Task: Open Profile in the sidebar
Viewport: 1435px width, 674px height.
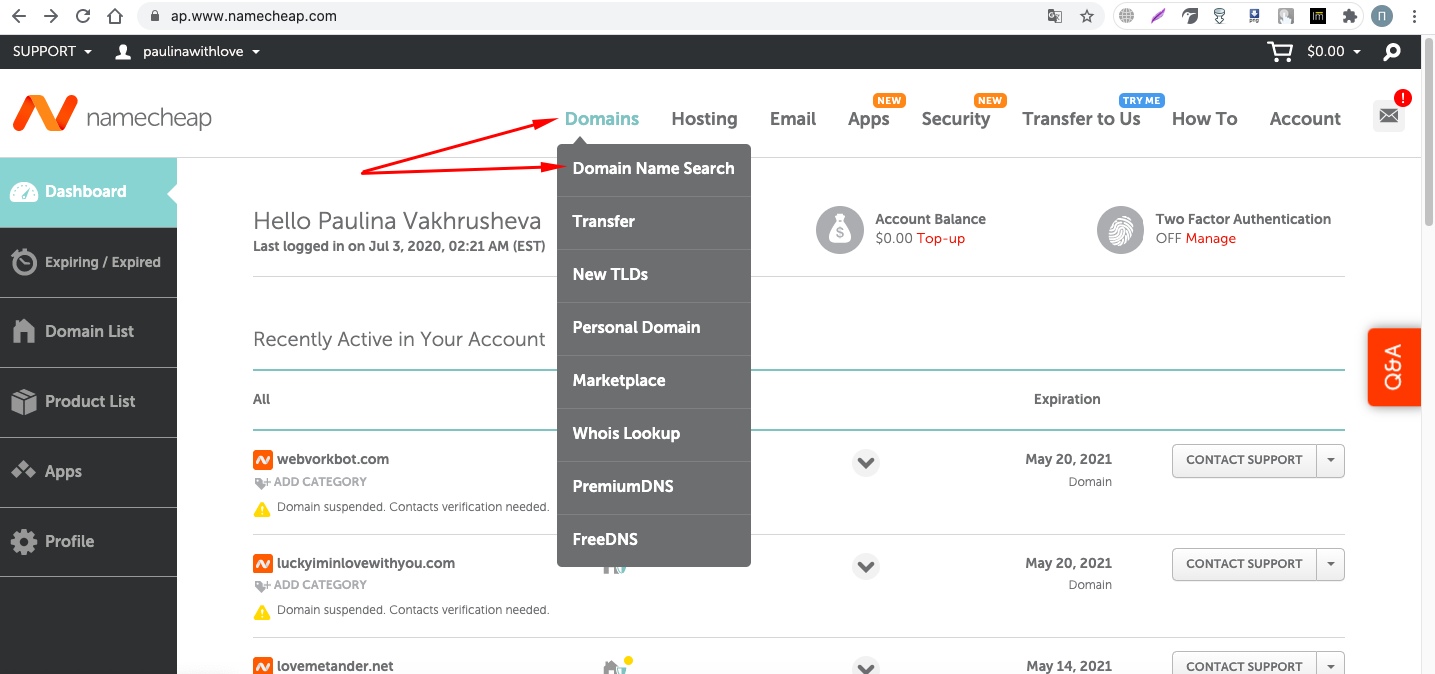Action: click(x=88, y=542)
